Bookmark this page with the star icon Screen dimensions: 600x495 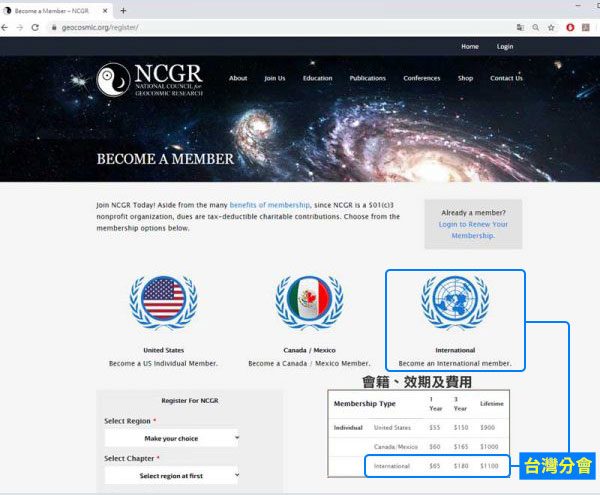point(551,28)
